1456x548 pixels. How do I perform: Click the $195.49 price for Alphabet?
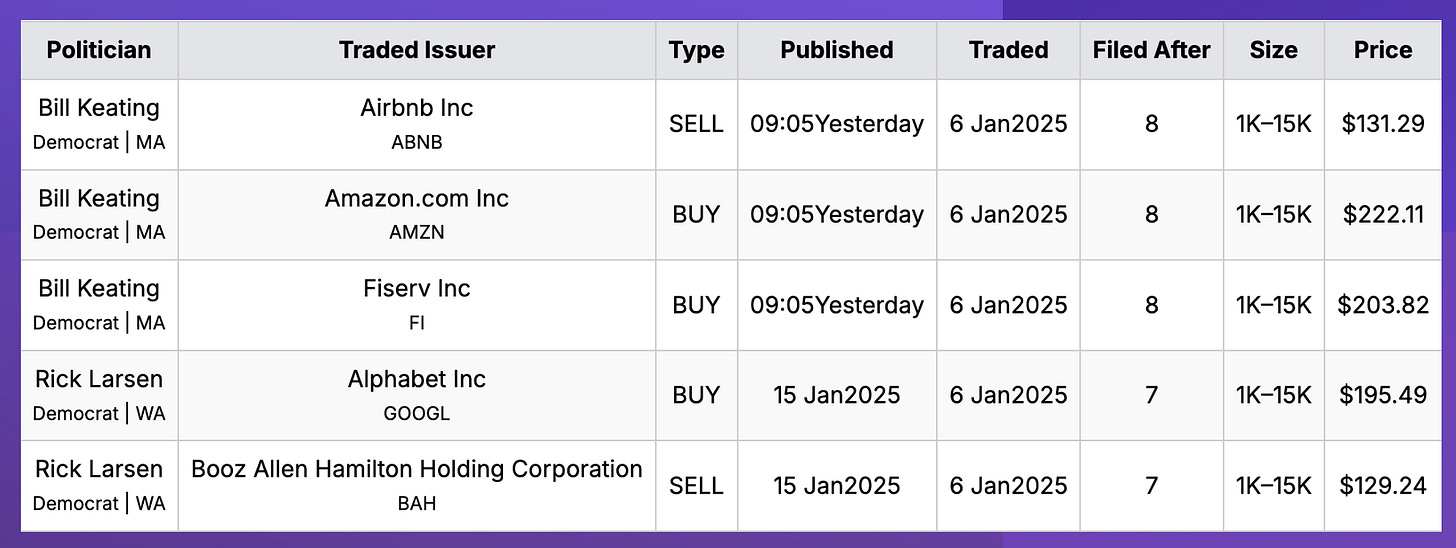coord(1383,395)
